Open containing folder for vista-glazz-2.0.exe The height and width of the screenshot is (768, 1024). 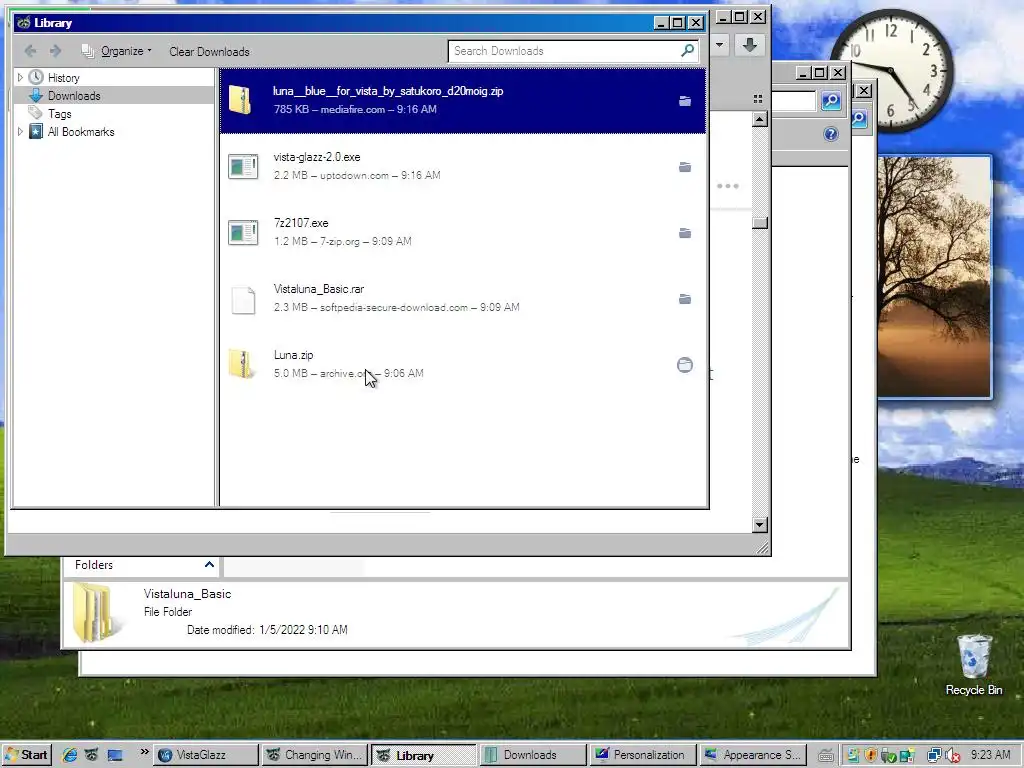pyautogui.click(x=684, y=167)
